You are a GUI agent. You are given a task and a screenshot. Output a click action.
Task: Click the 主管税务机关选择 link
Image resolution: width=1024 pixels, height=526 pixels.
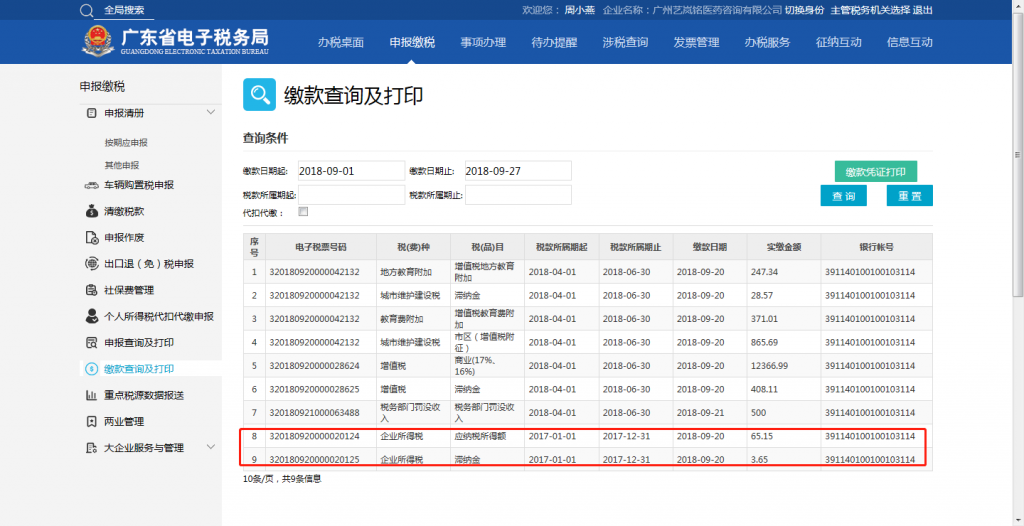pyautogui.click(x=870, y=10)
